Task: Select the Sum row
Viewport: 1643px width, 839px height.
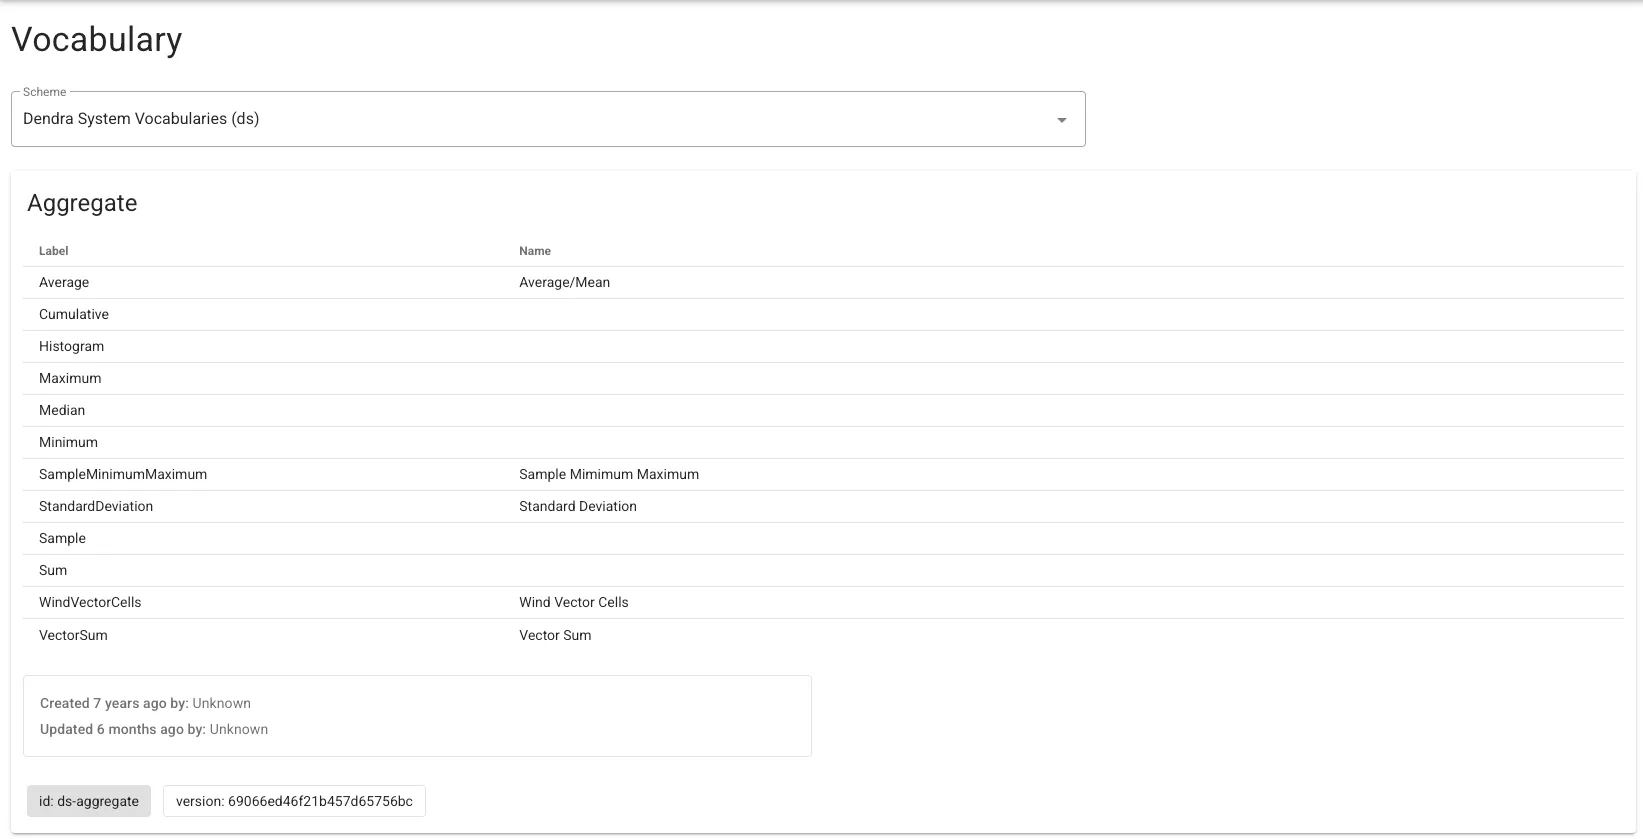Action: (x=823, y=571)
